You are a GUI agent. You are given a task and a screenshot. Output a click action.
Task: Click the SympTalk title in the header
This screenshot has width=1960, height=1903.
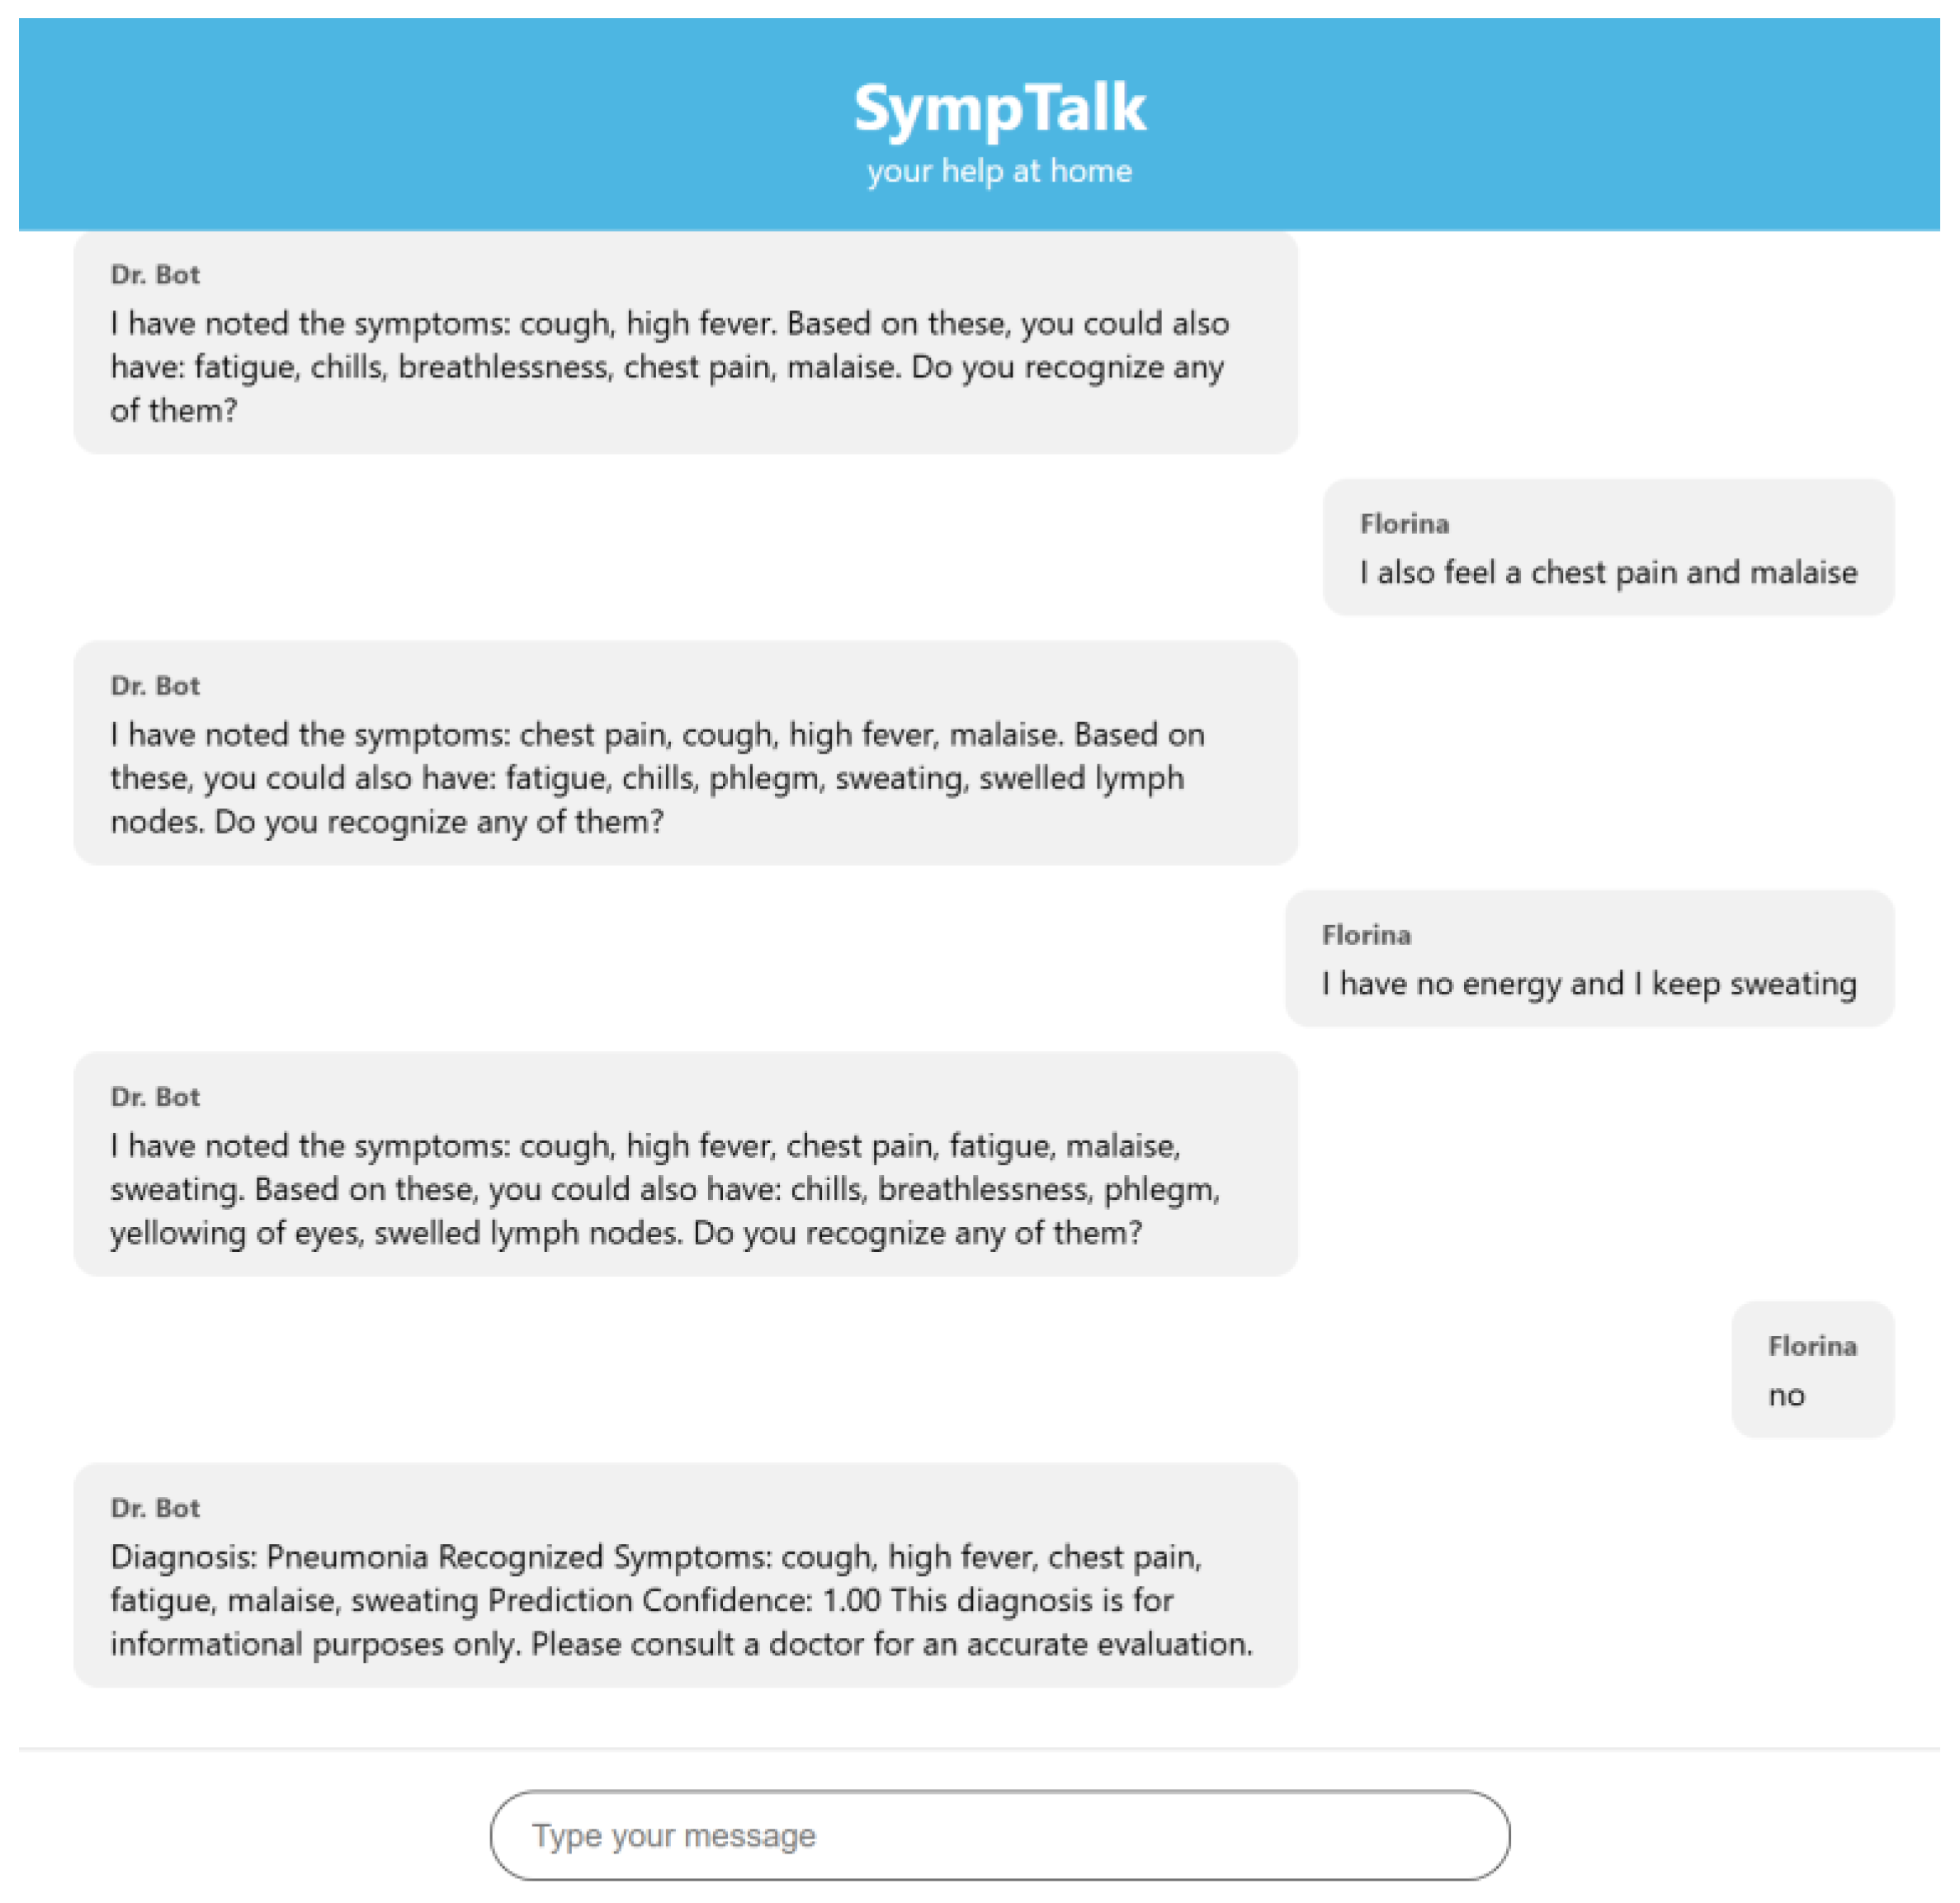999,108
